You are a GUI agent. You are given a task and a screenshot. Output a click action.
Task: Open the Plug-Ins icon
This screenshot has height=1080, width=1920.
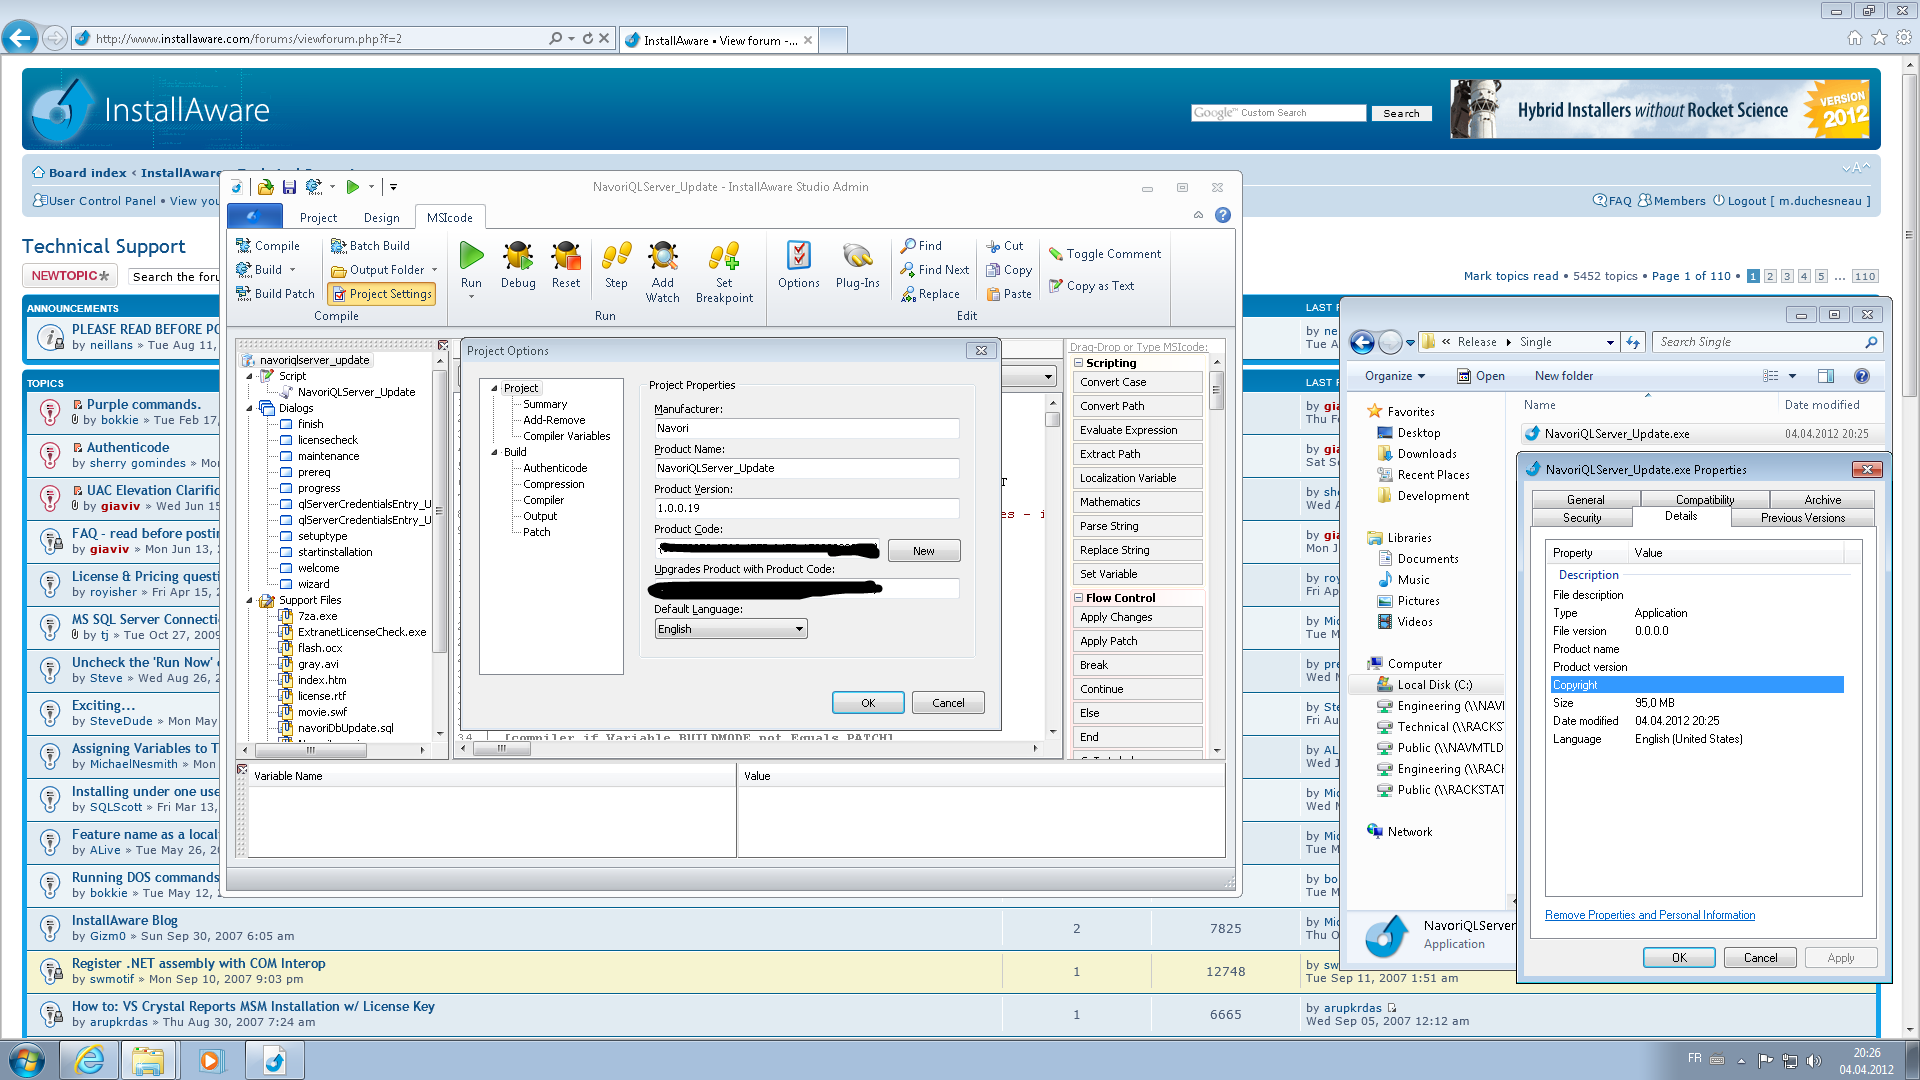(x=857, y=256)
